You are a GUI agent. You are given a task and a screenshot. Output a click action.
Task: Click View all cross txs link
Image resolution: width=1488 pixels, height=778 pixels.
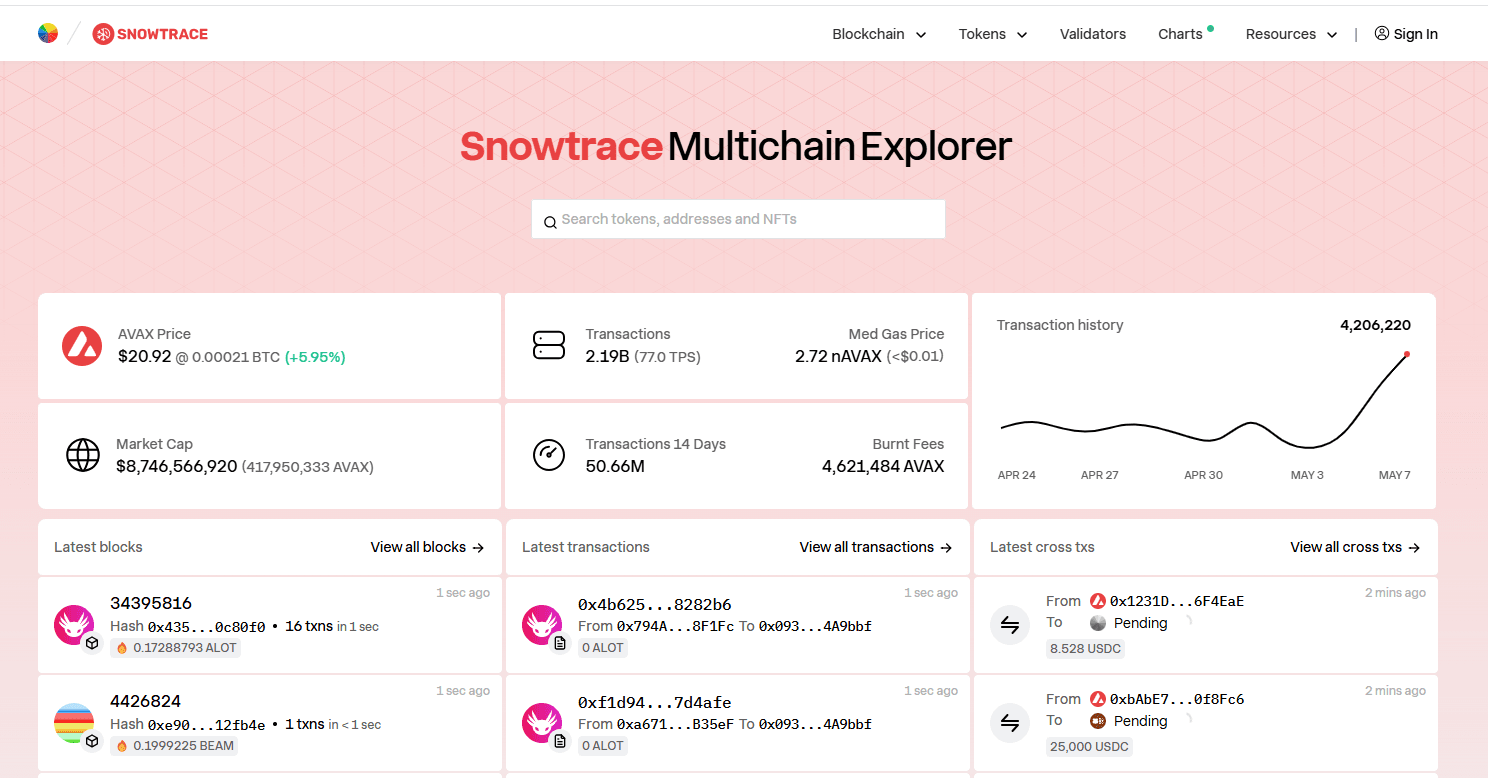pos(1355,547)
